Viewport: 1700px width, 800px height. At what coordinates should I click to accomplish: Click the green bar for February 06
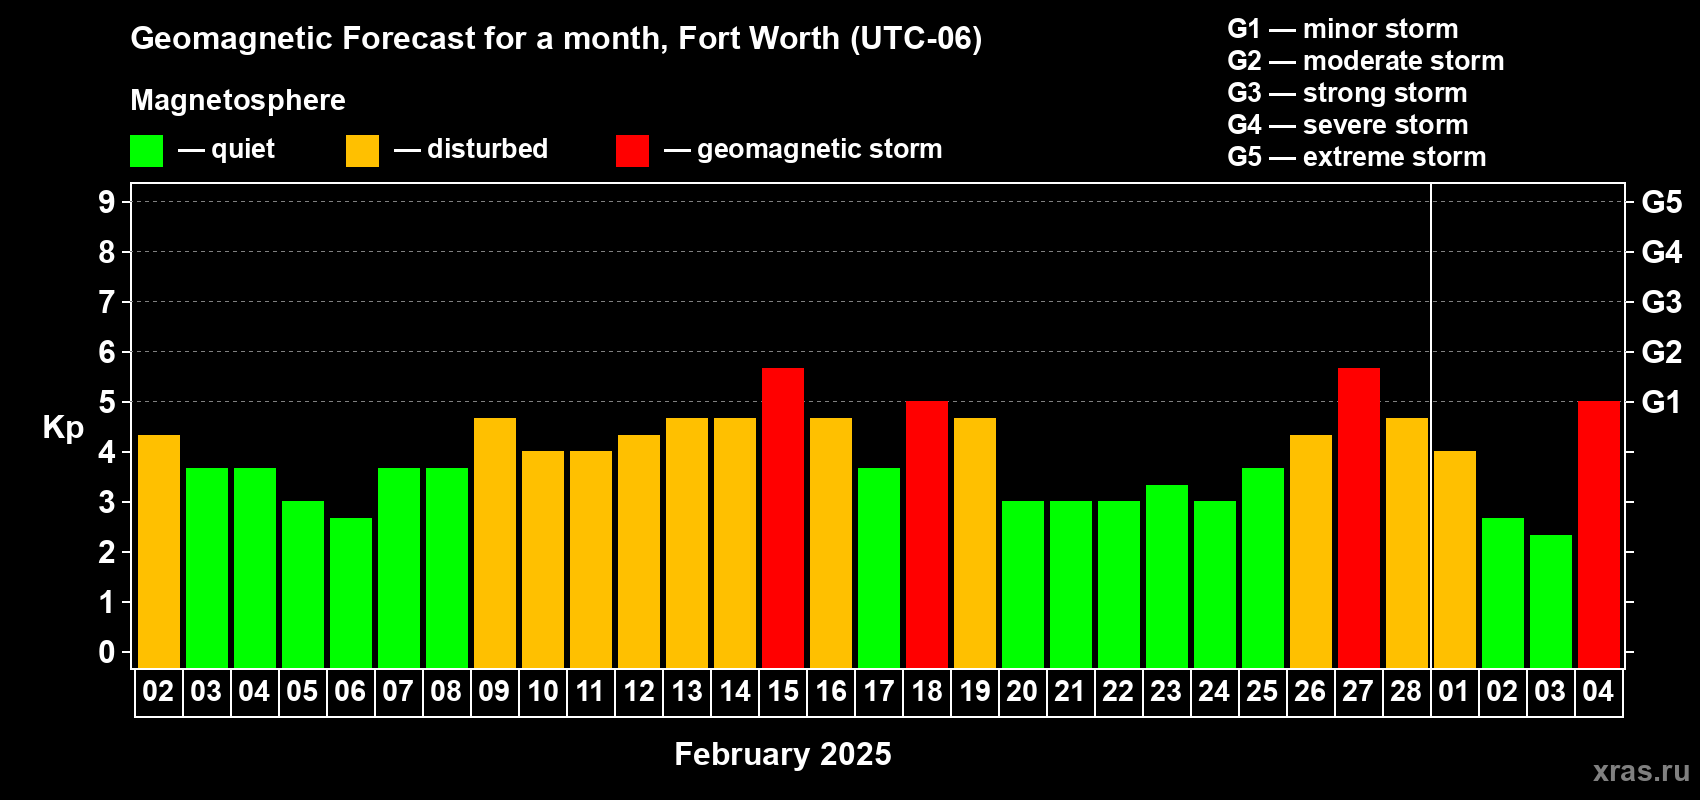pos(351,593)
